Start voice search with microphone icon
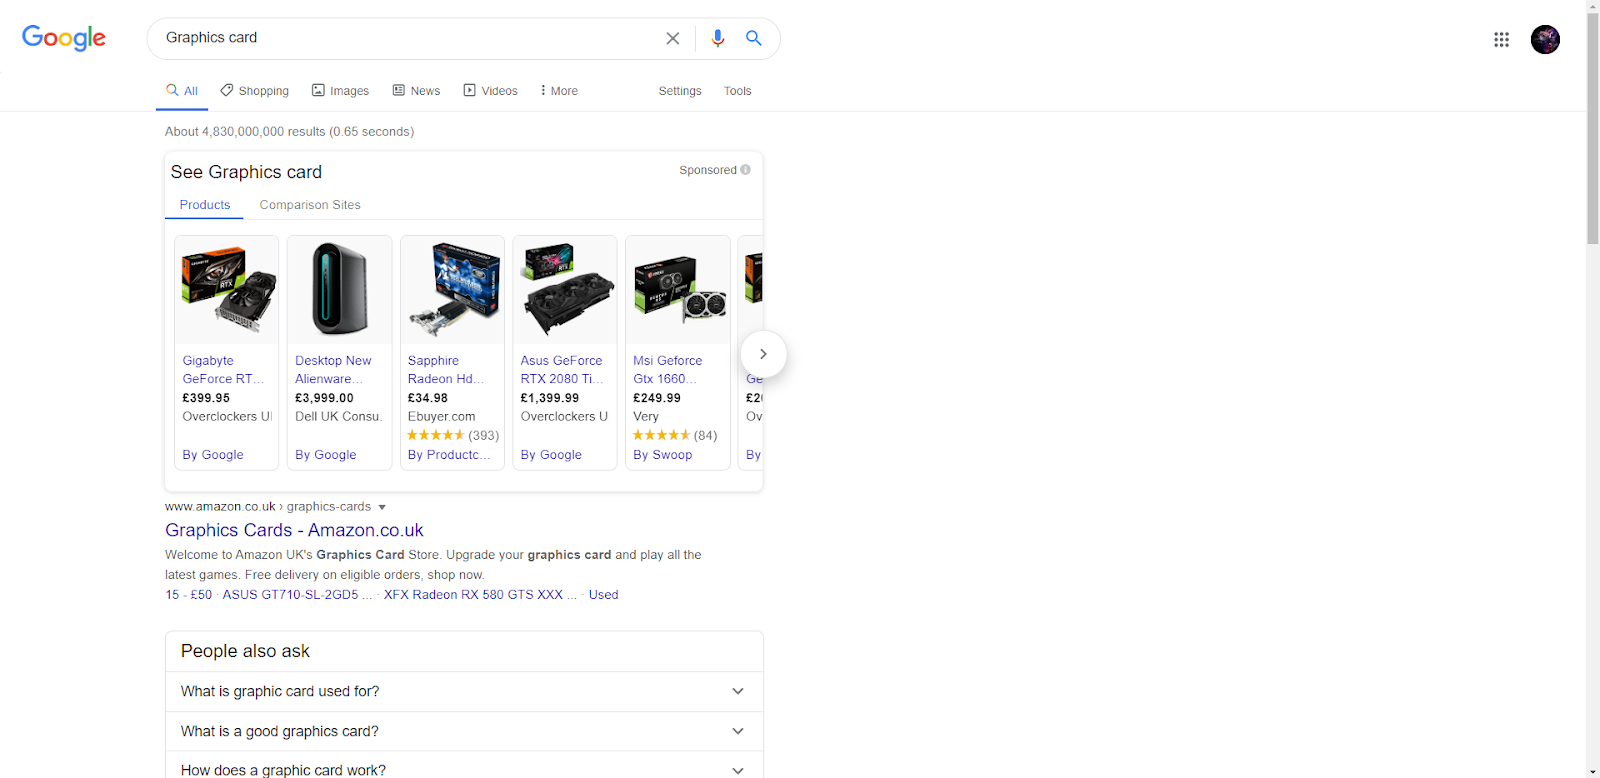Image resolution: width=1600 pixels, height=778 pixels. (x=717, y=38)
